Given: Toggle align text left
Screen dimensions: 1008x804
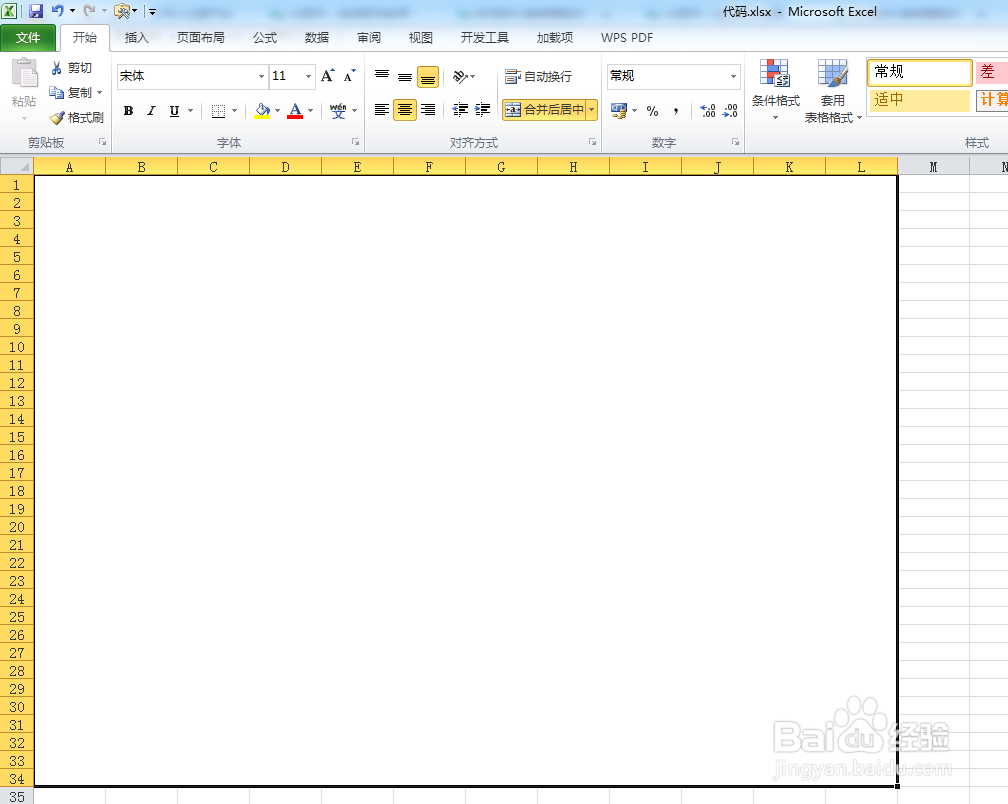Looking at the screenshot, I should coord(382,110).
